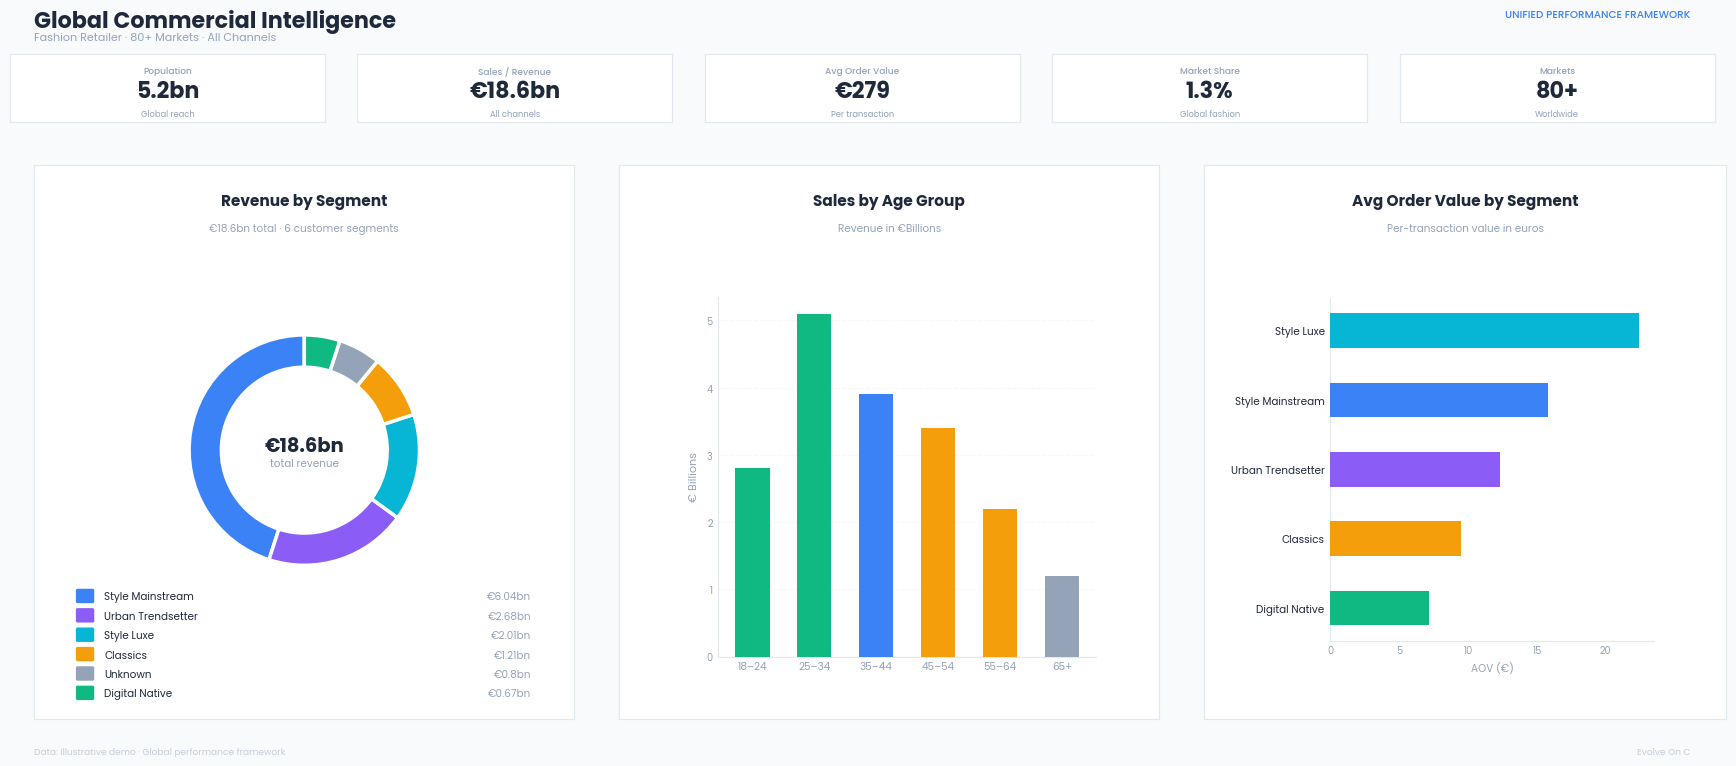Screen dimensions: 1736x766
Task: Select the Markets 80+ card
Action: click(x=1557, y=88)
